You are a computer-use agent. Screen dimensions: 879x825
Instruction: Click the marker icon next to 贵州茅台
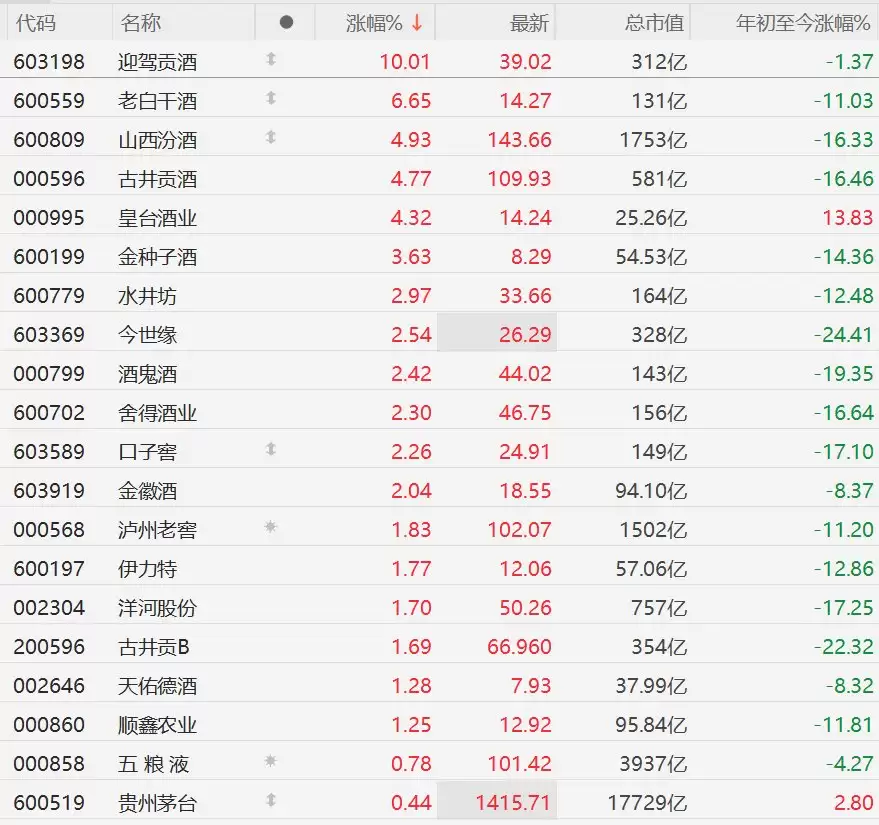pos(270,801)
